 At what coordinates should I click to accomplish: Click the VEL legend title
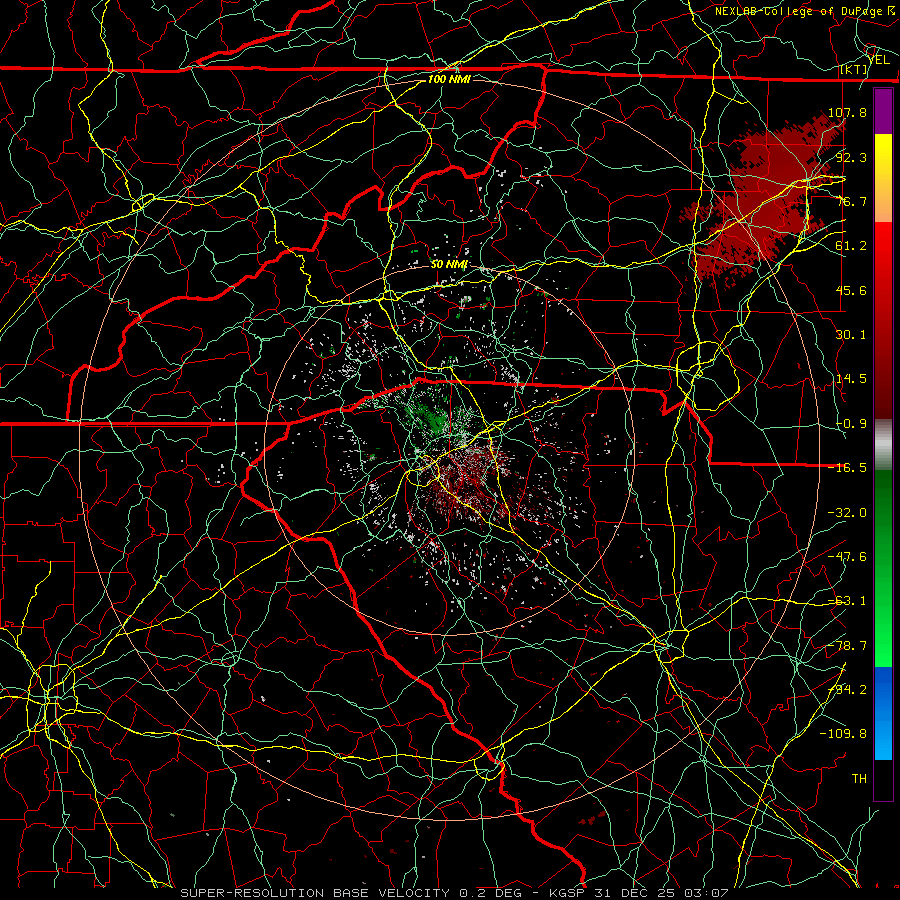(879, 60)
